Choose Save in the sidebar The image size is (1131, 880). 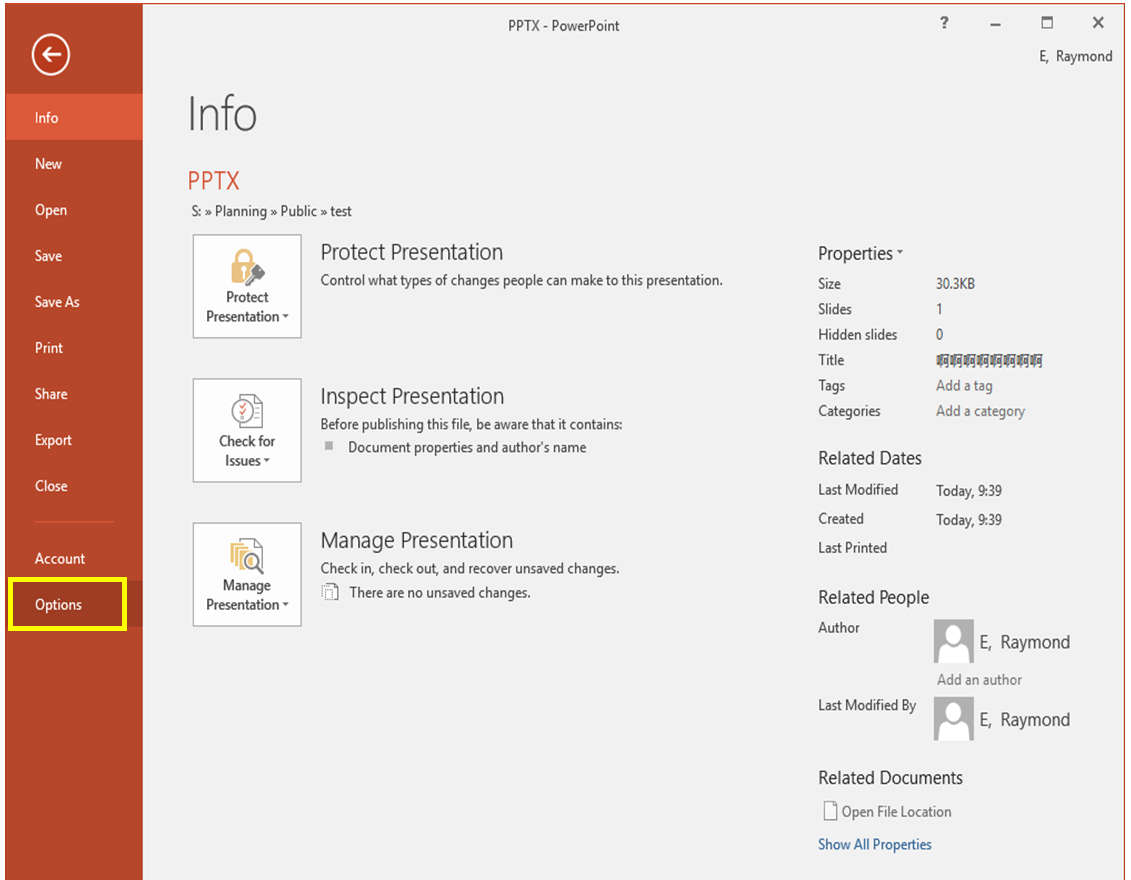pyautogui.click(x=74, y=256)
